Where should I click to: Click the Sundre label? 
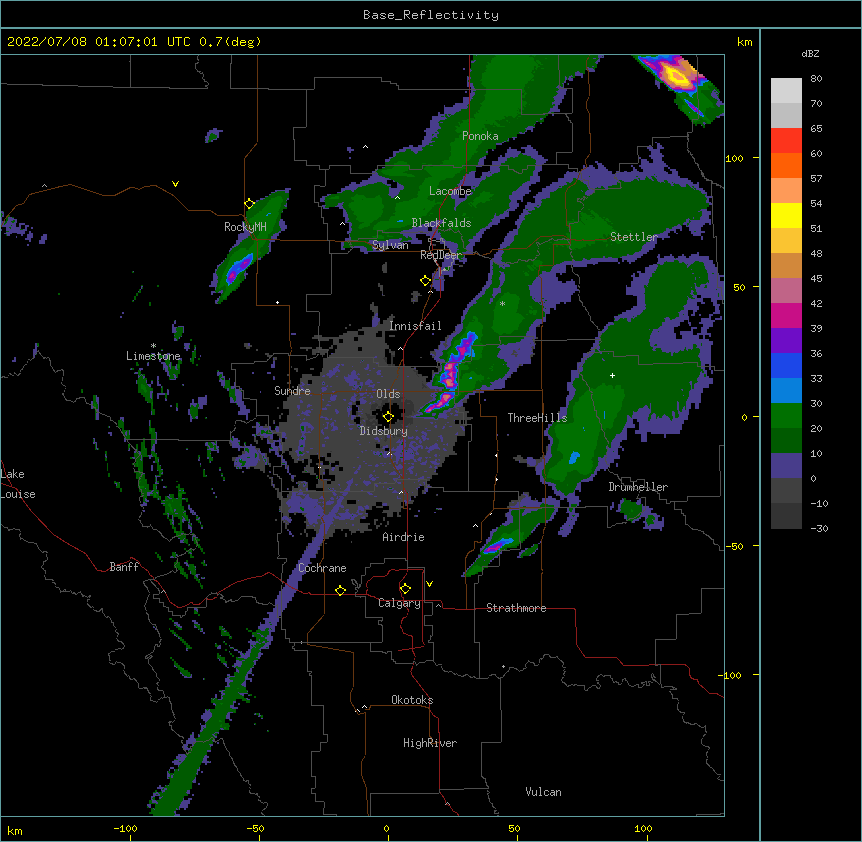292,391
